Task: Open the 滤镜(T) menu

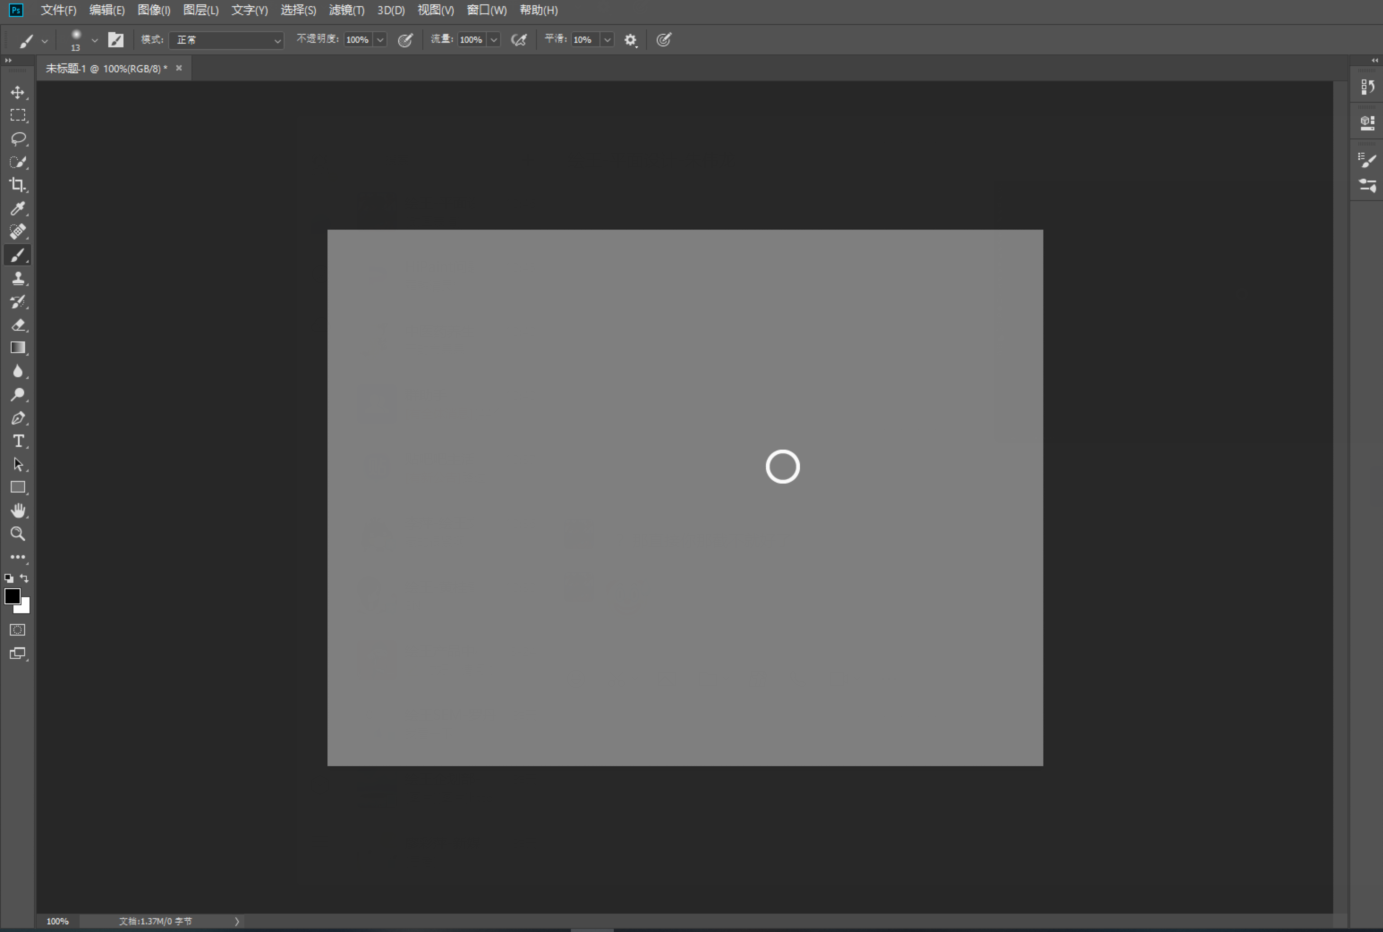Action: coord(347,10)
